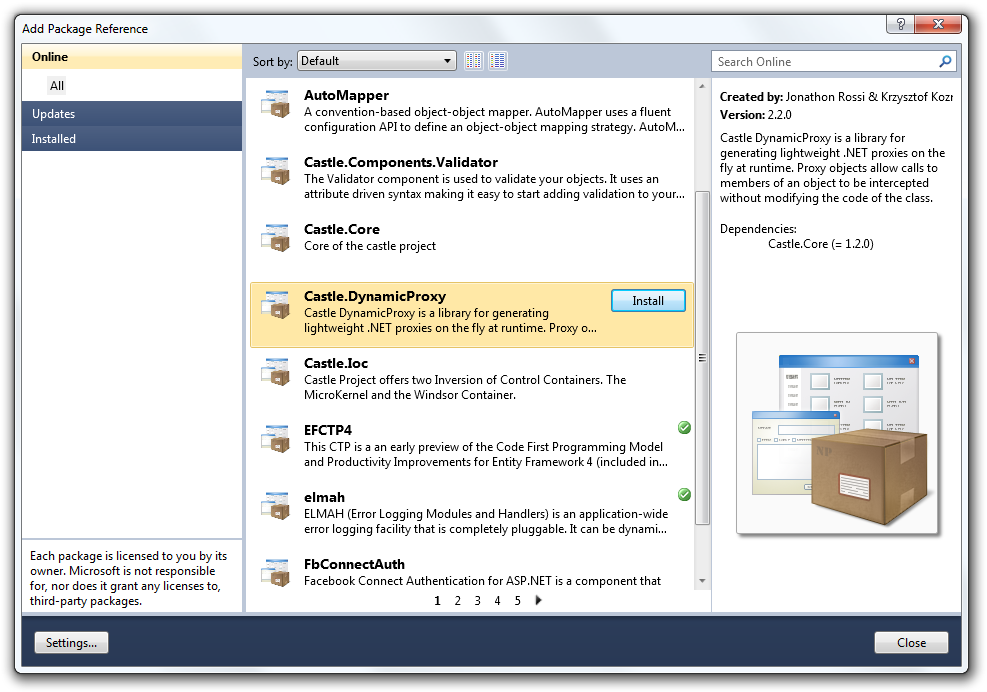Select the EFCTP4 package title
The width and height of the screenshot is (987, 692).
(328, 430)
